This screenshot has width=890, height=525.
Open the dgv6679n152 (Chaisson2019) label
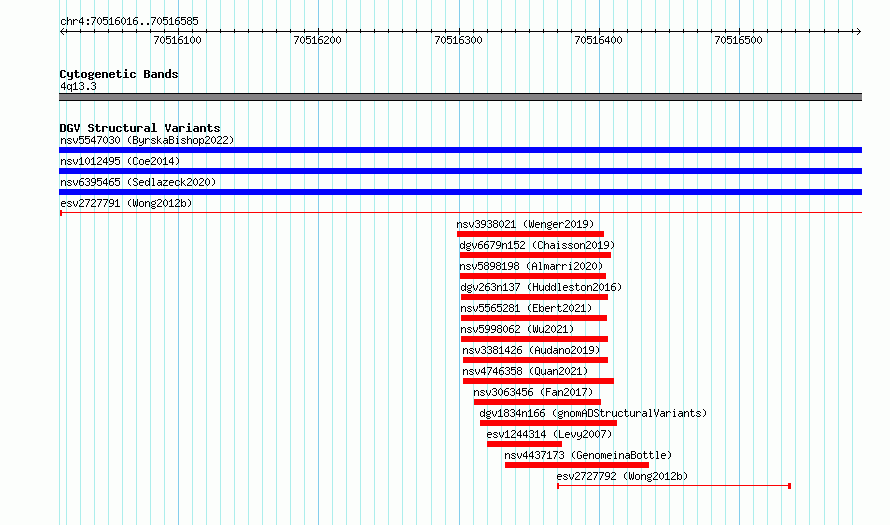coord(537,245)
